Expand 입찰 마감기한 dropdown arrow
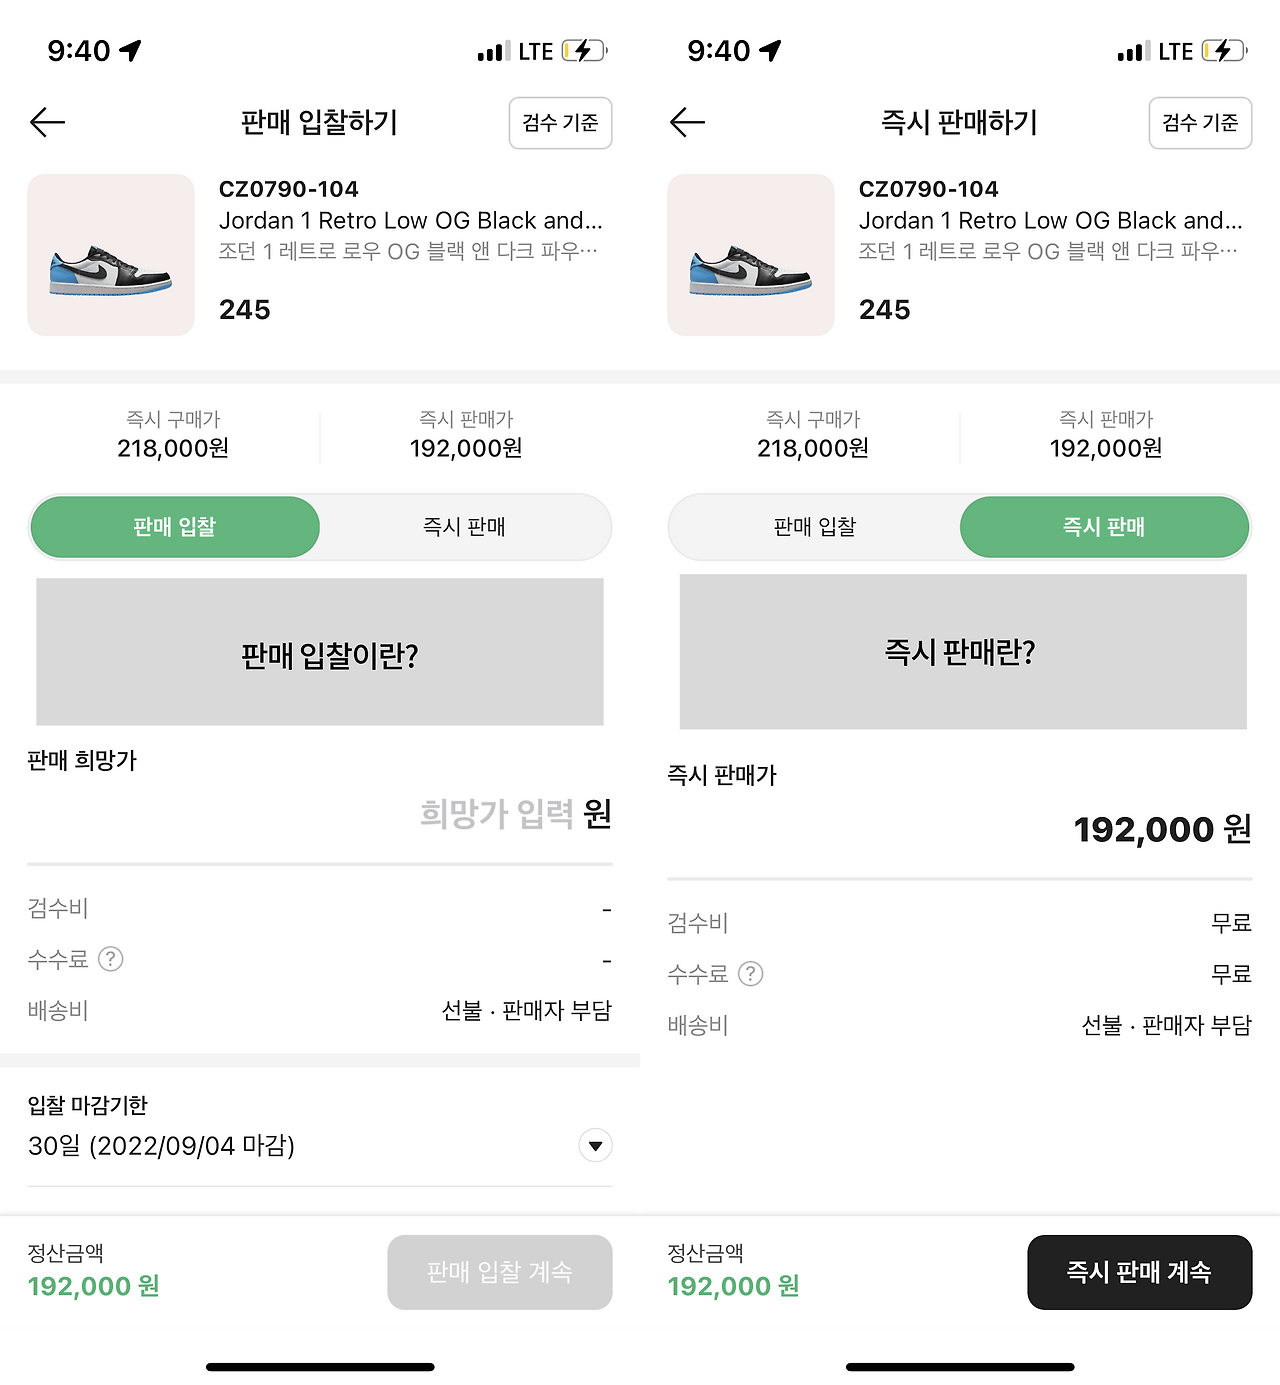 pyautogui.click(x=595, y=1146)
